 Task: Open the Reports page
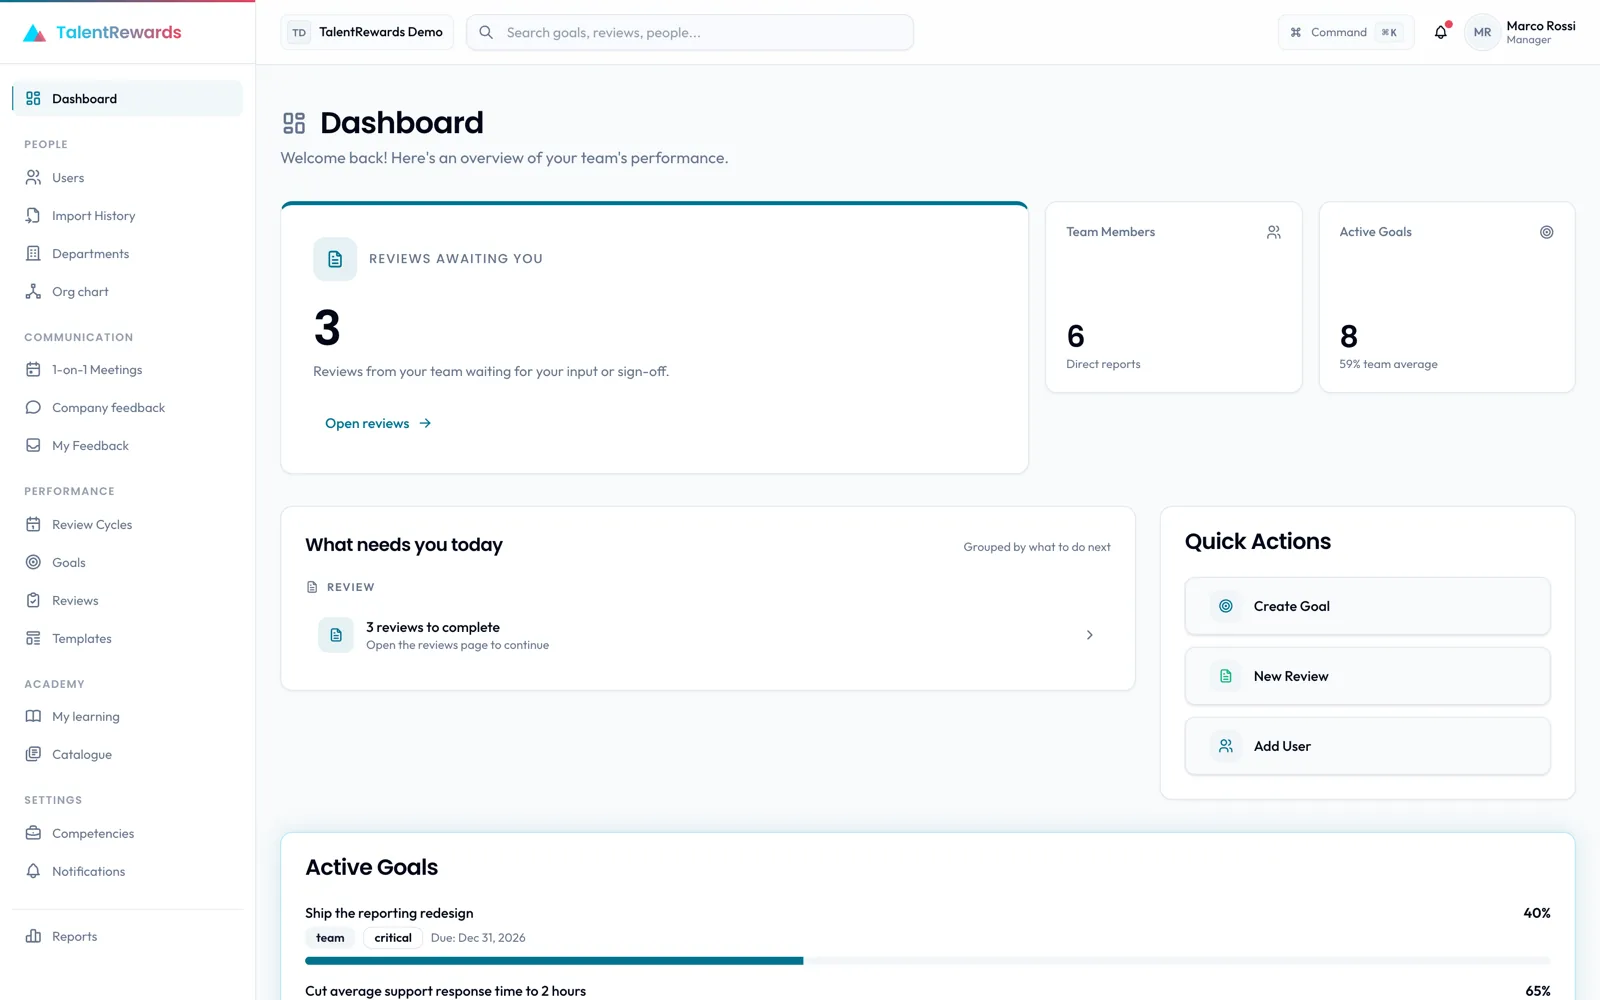(127, 936)
